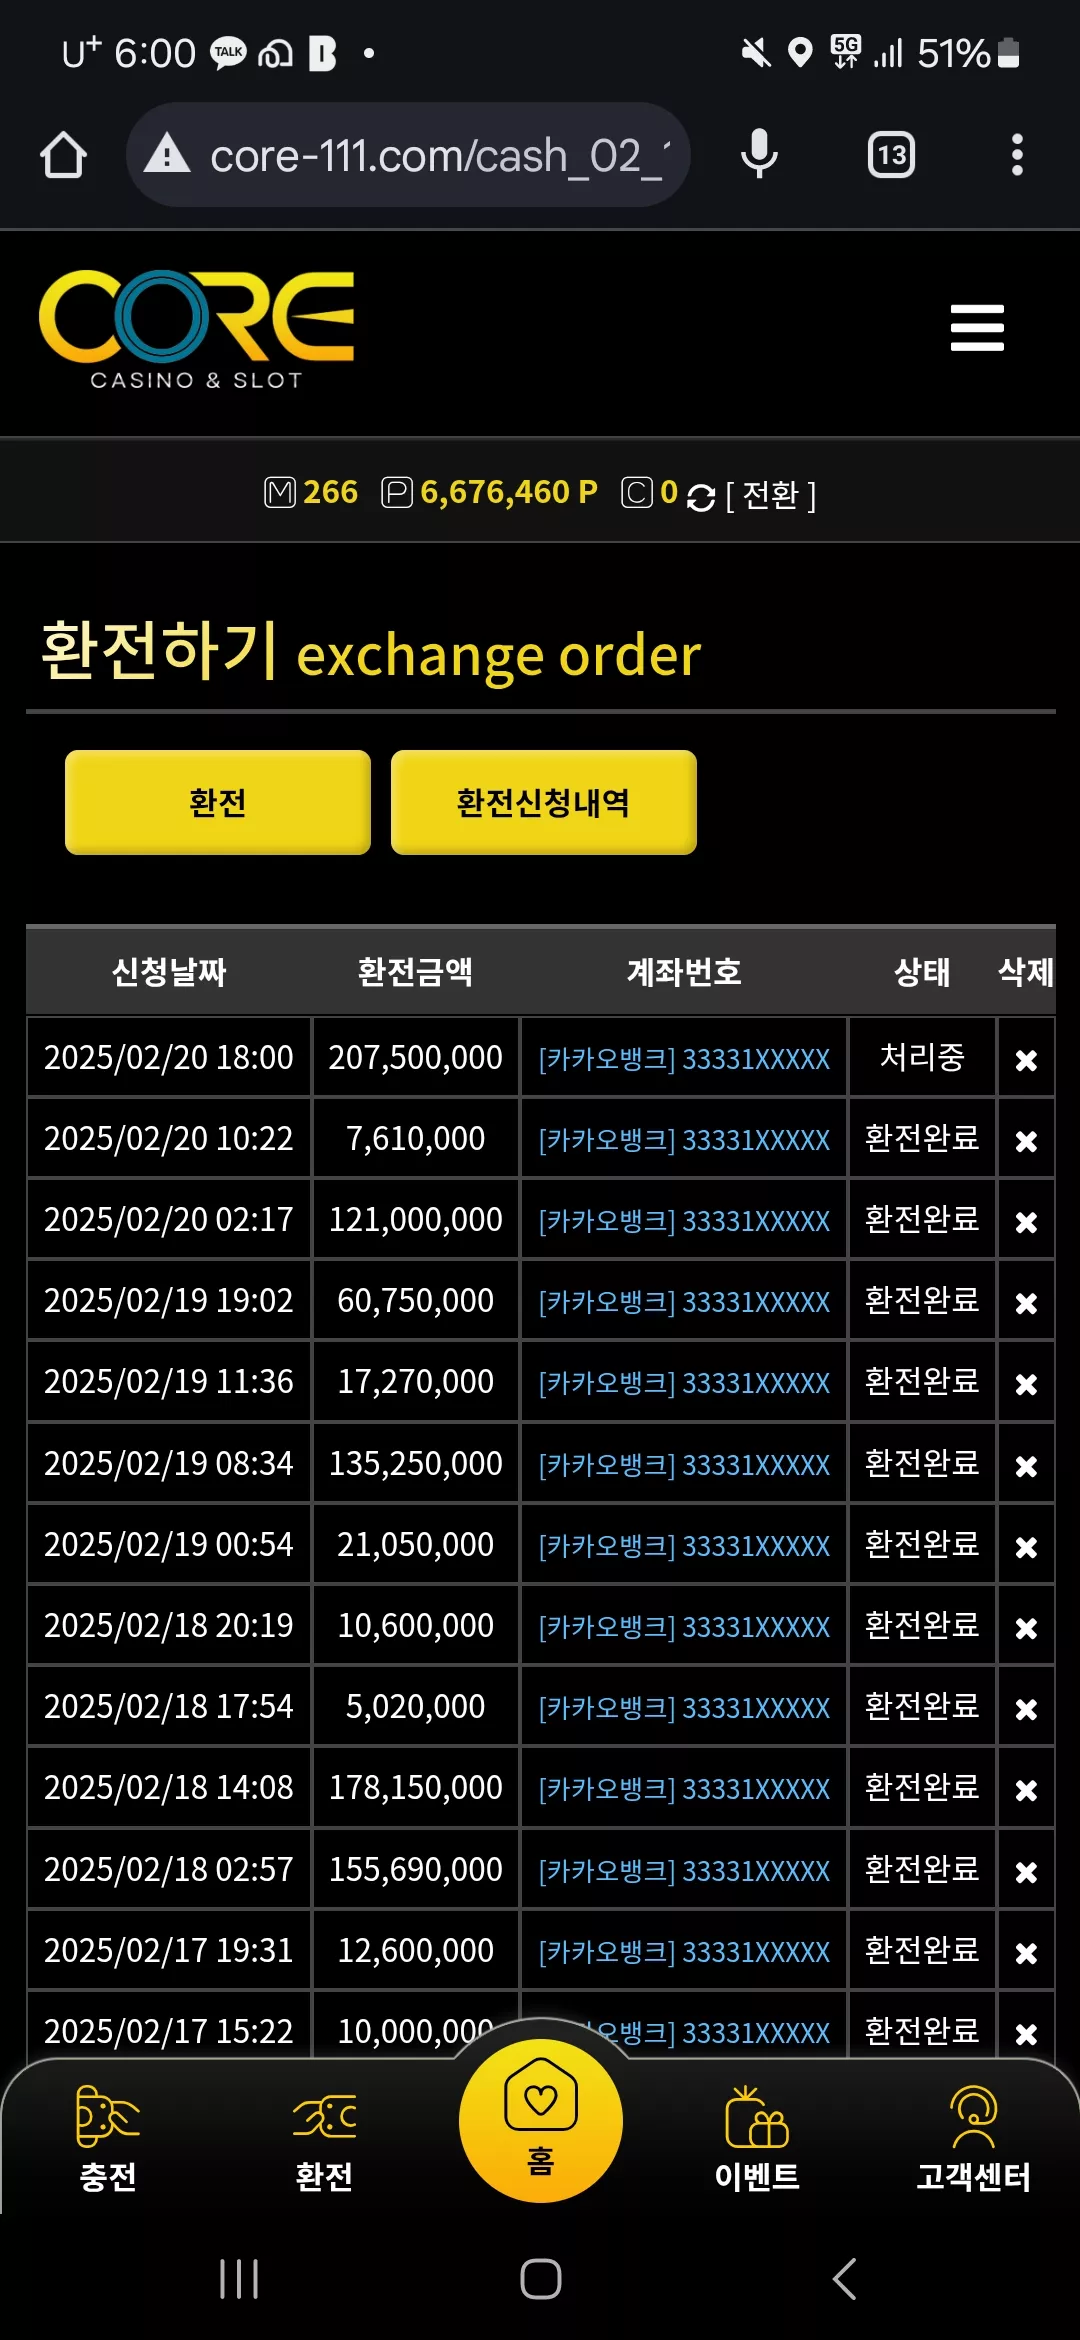1080x2340 pixels.
Task: Click the [ 전환 ] link
Action: (x=771, y=495)
